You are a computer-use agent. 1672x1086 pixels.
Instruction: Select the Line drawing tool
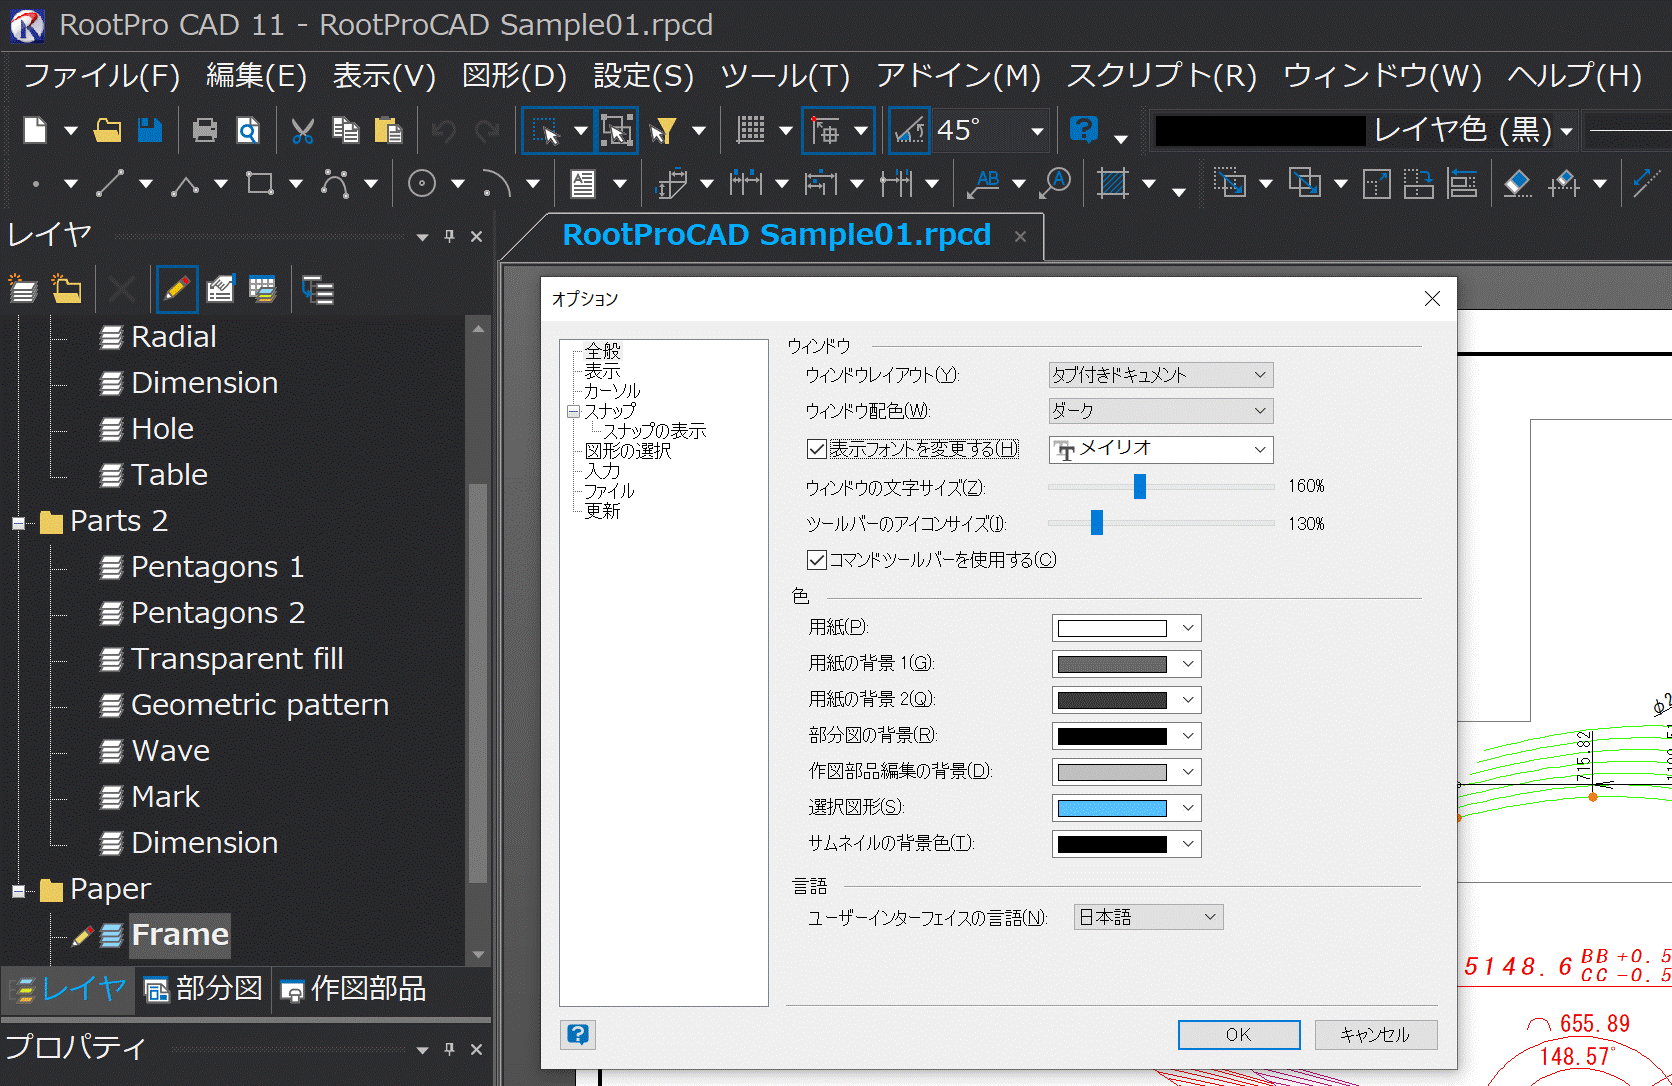click(110, 183)
